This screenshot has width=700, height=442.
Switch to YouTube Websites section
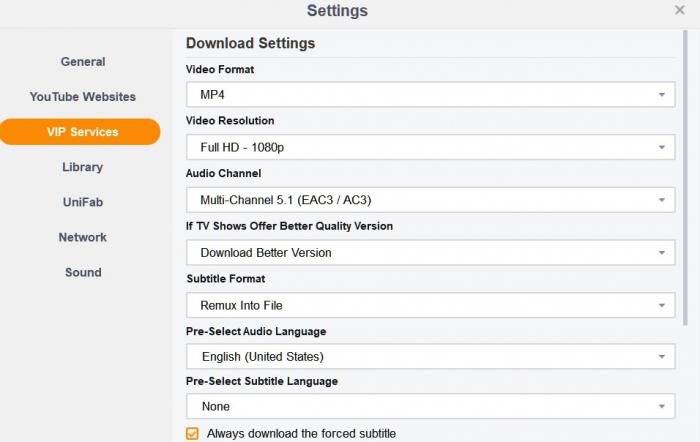click(82, 97)
